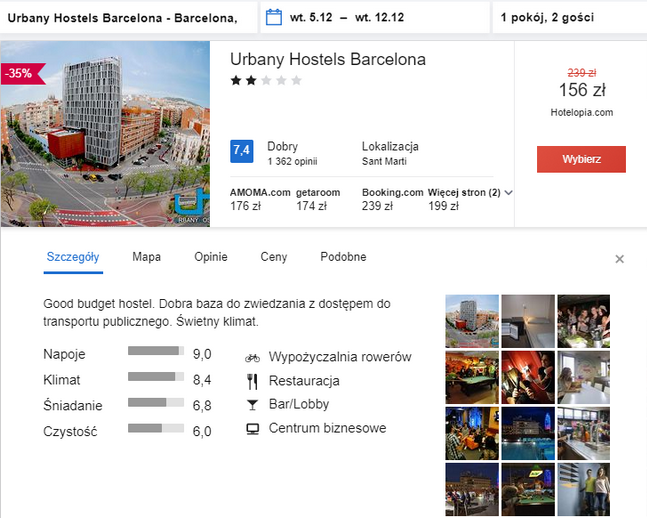Screen dimensions: 647x518
Task: Select the Ceny tab
Action: (x=273, y=257)
